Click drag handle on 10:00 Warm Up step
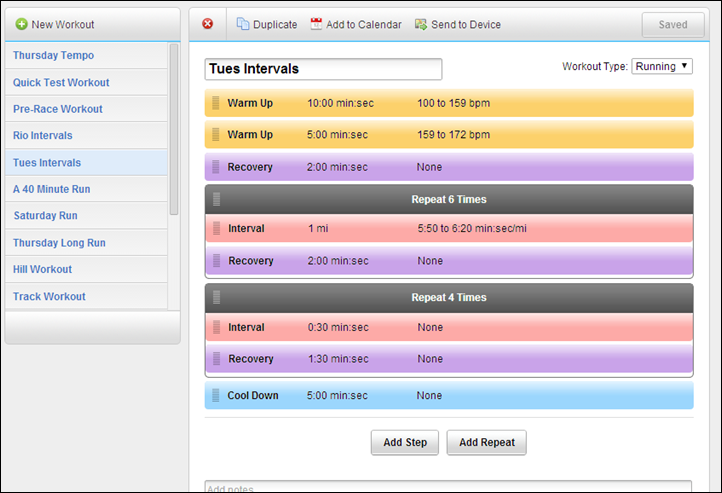 click(215, 103)
